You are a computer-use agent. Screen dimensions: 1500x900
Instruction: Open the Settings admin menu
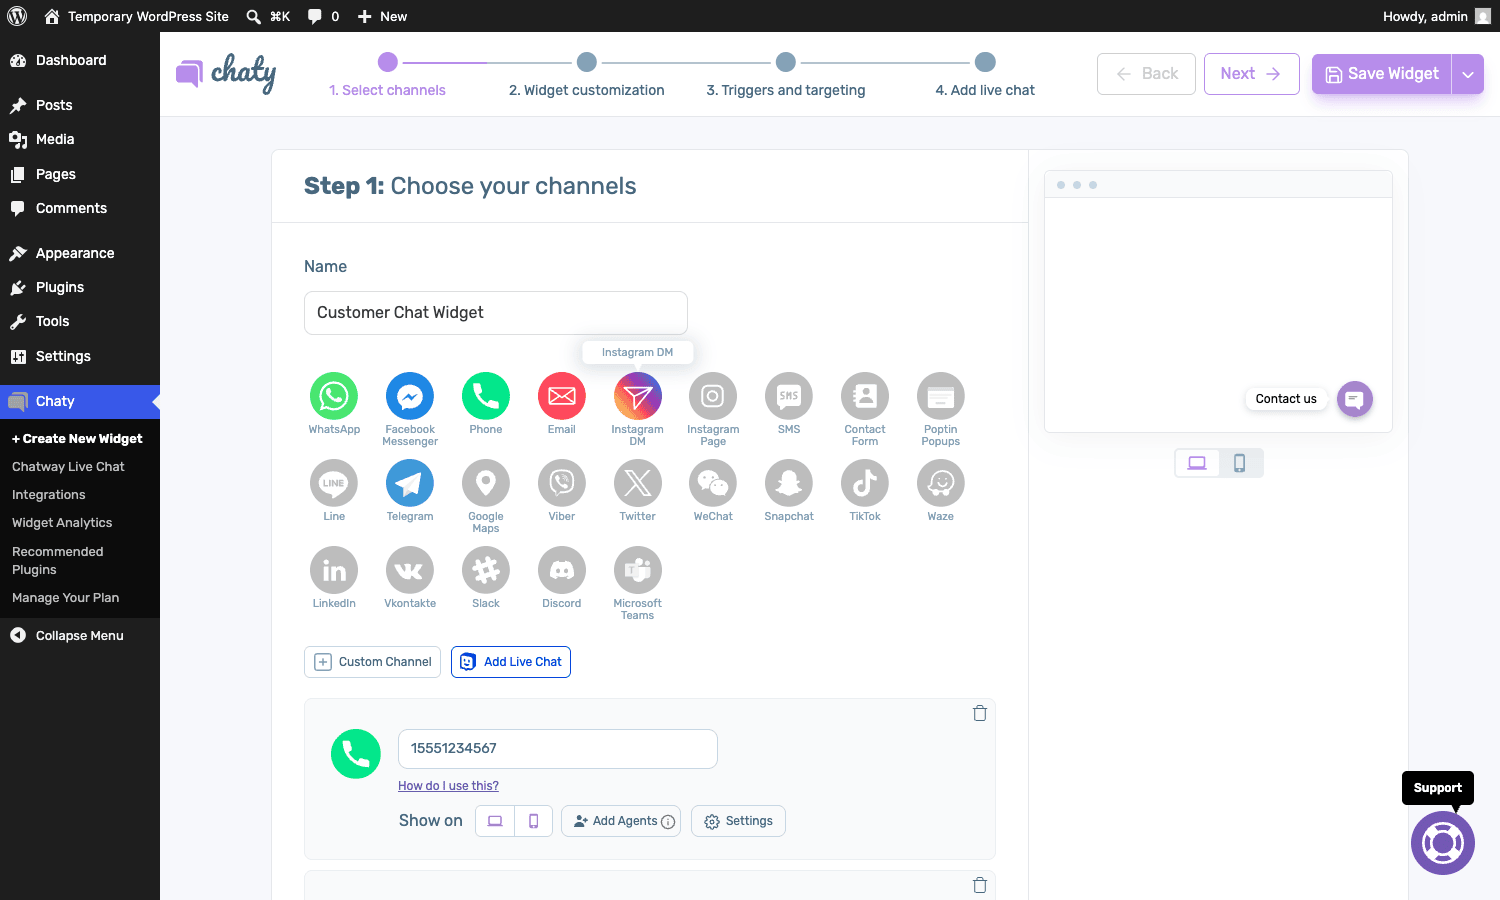pyautogui.click(x=80, y=356)
